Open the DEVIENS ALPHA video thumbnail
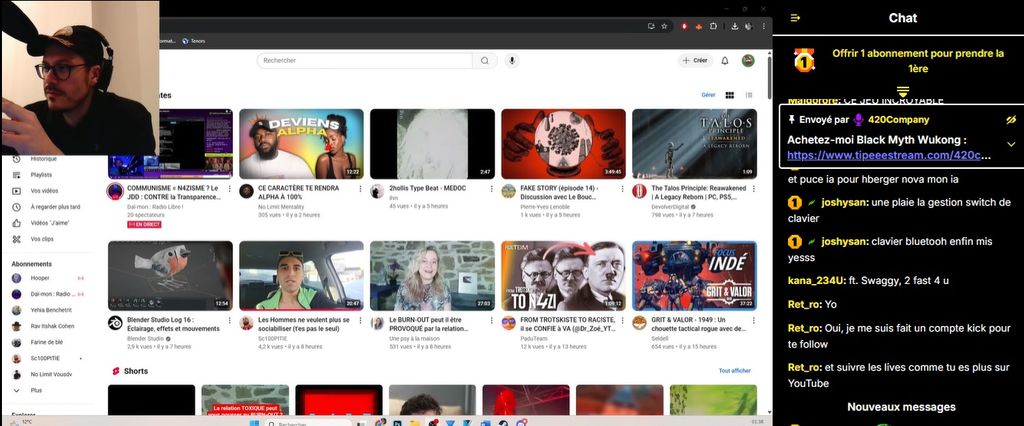 [x=301, y=144]
